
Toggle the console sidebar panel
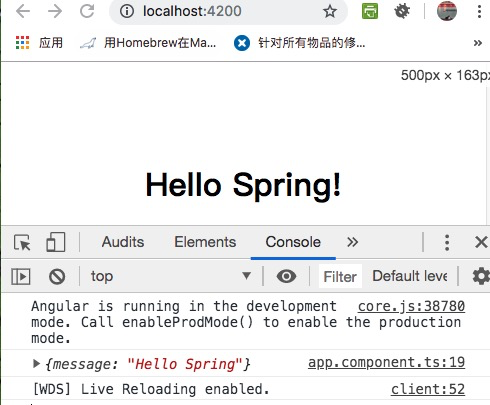coord(21,276)
